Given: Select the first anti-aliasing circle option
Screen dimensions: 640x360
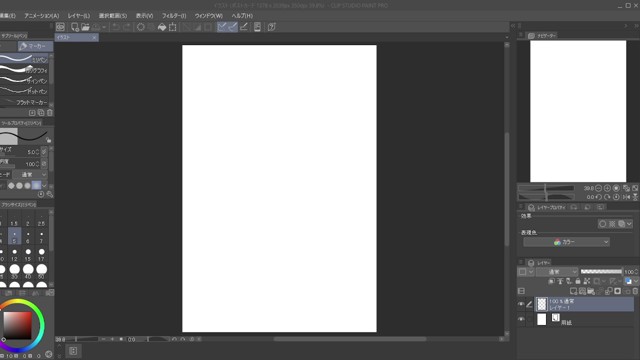Looking at the screenshot, I should pos(11,185).
